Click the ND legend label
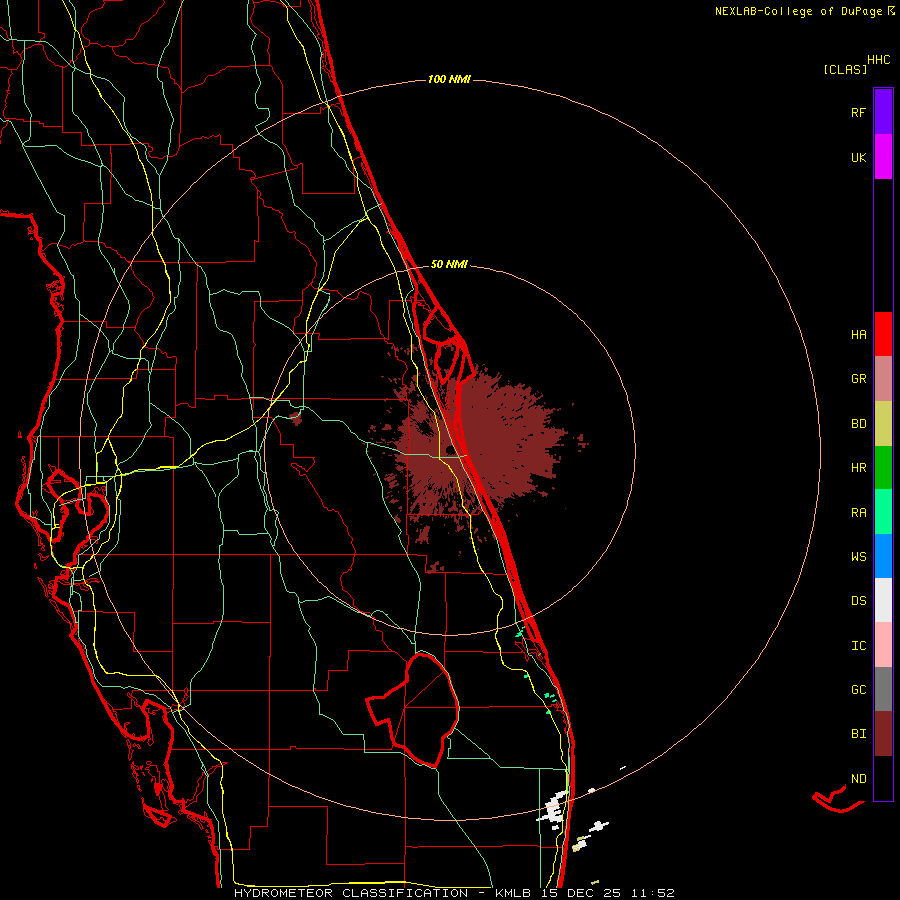 click(858, 779)
